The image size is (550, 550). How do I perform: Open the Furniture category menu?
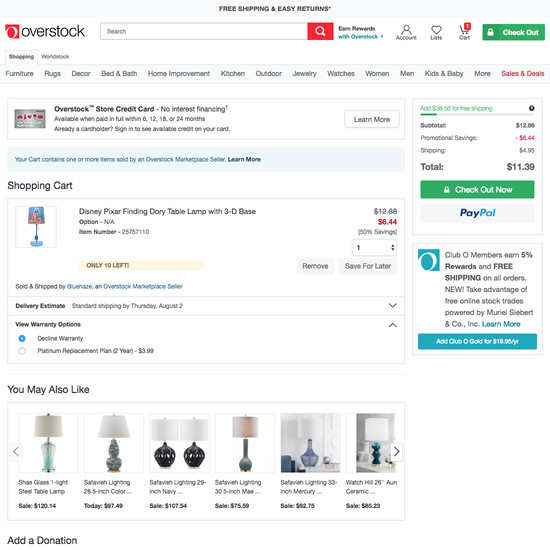tap(20, 74)
